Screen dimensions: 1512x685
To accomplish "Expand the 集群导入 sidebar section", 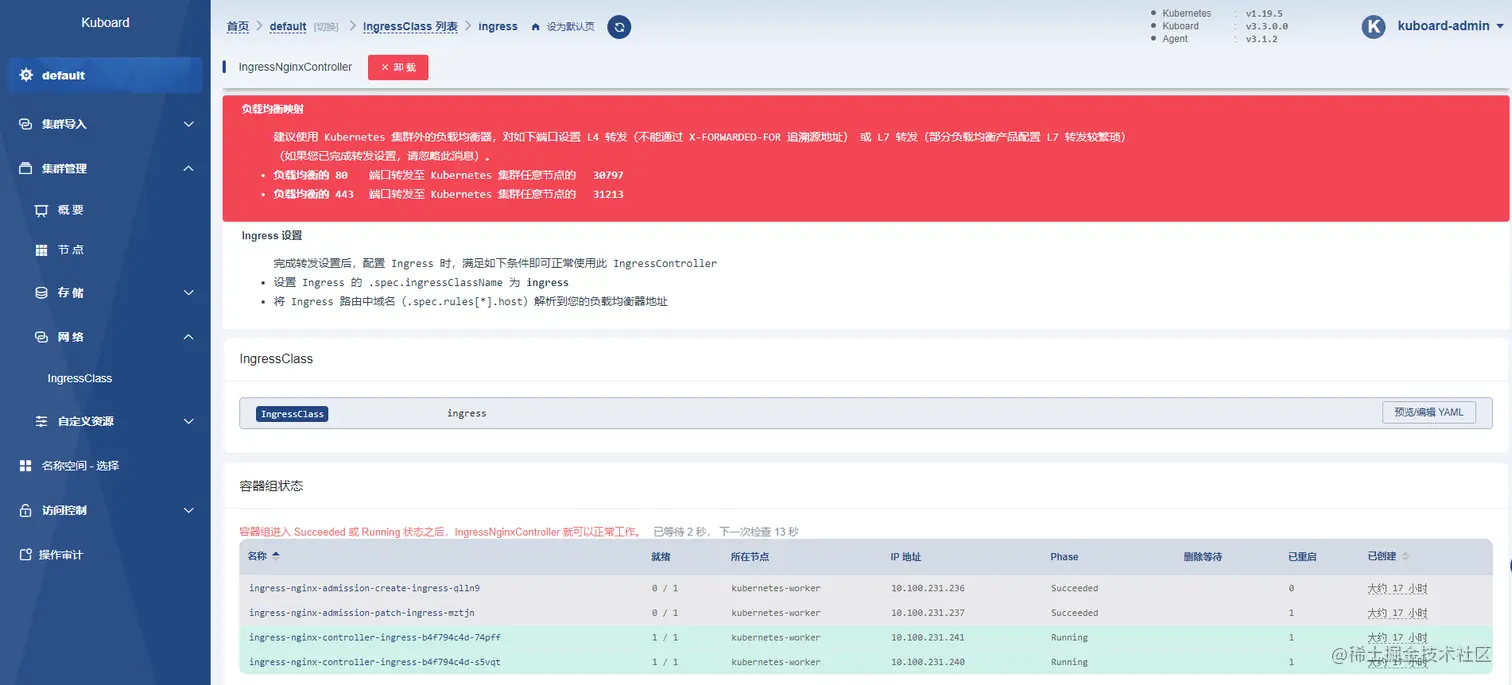I will [104, 124].
